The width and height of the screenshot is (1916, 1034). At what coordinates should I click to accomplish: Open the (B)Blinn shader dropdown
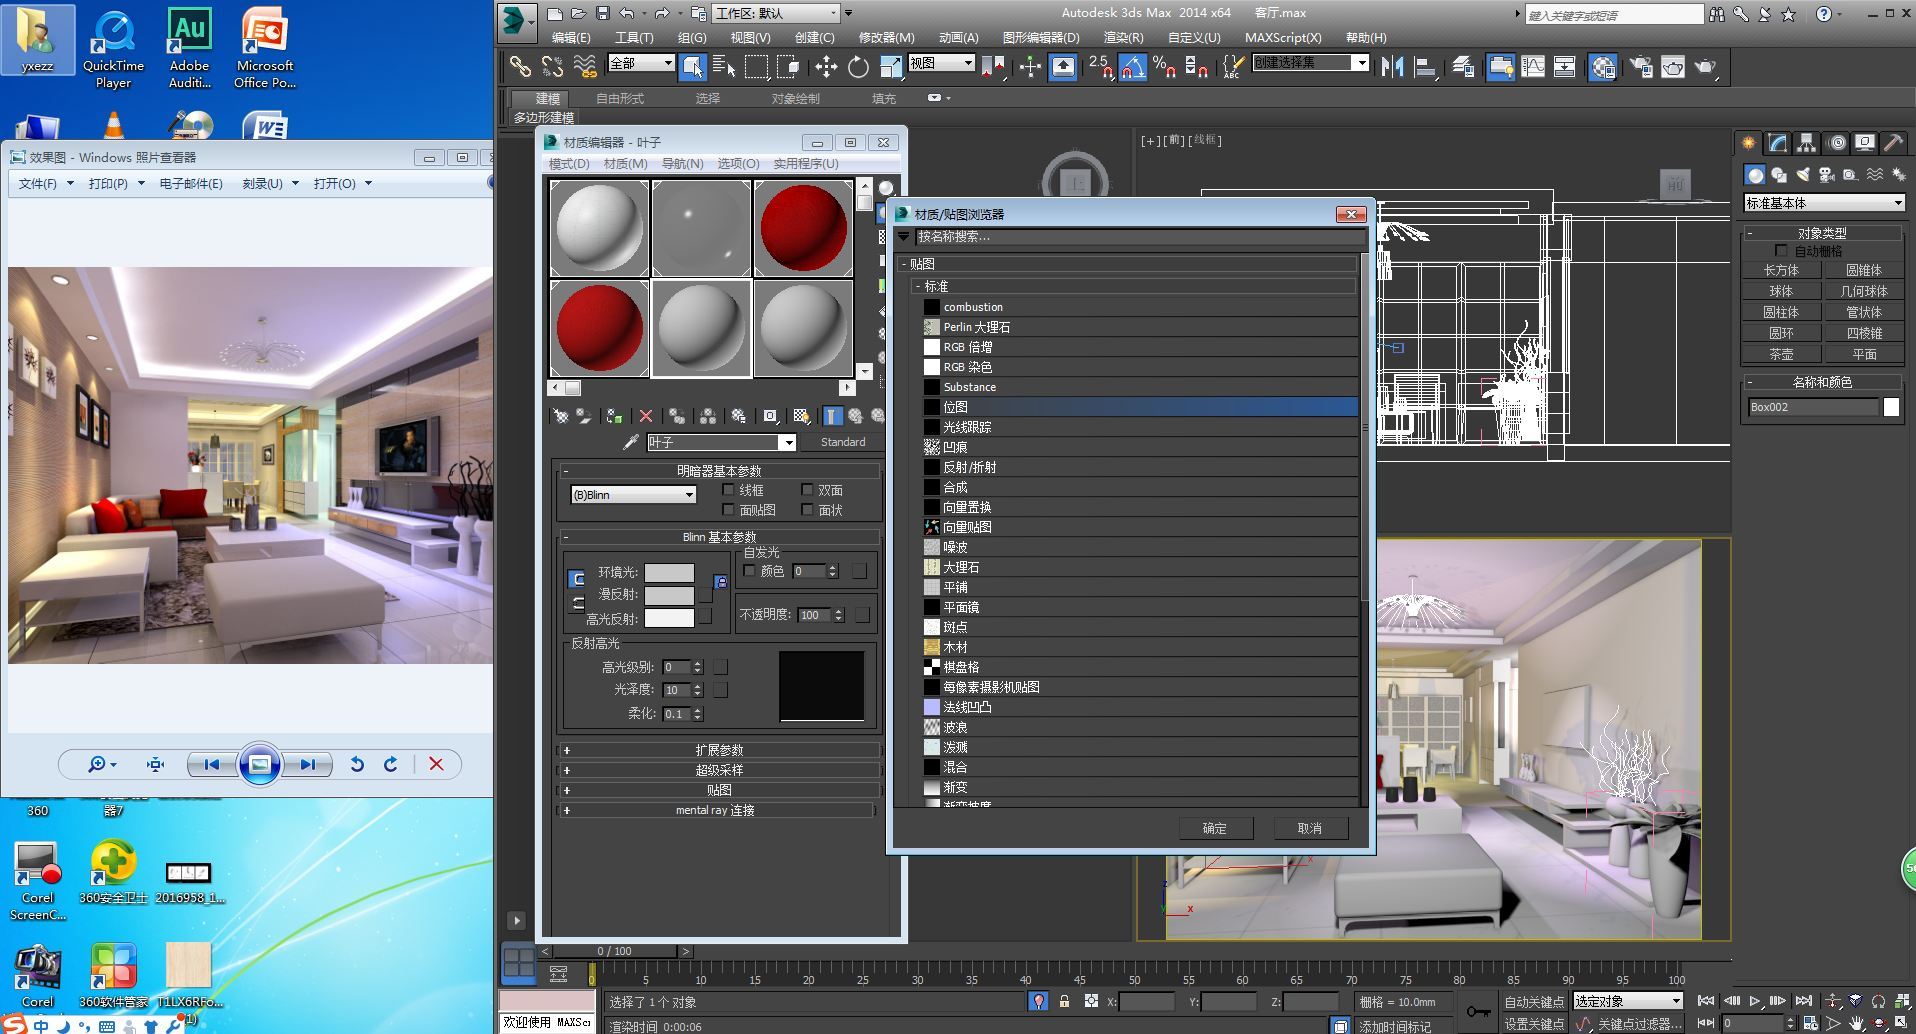pyautogui.click(x=633, y=495)
